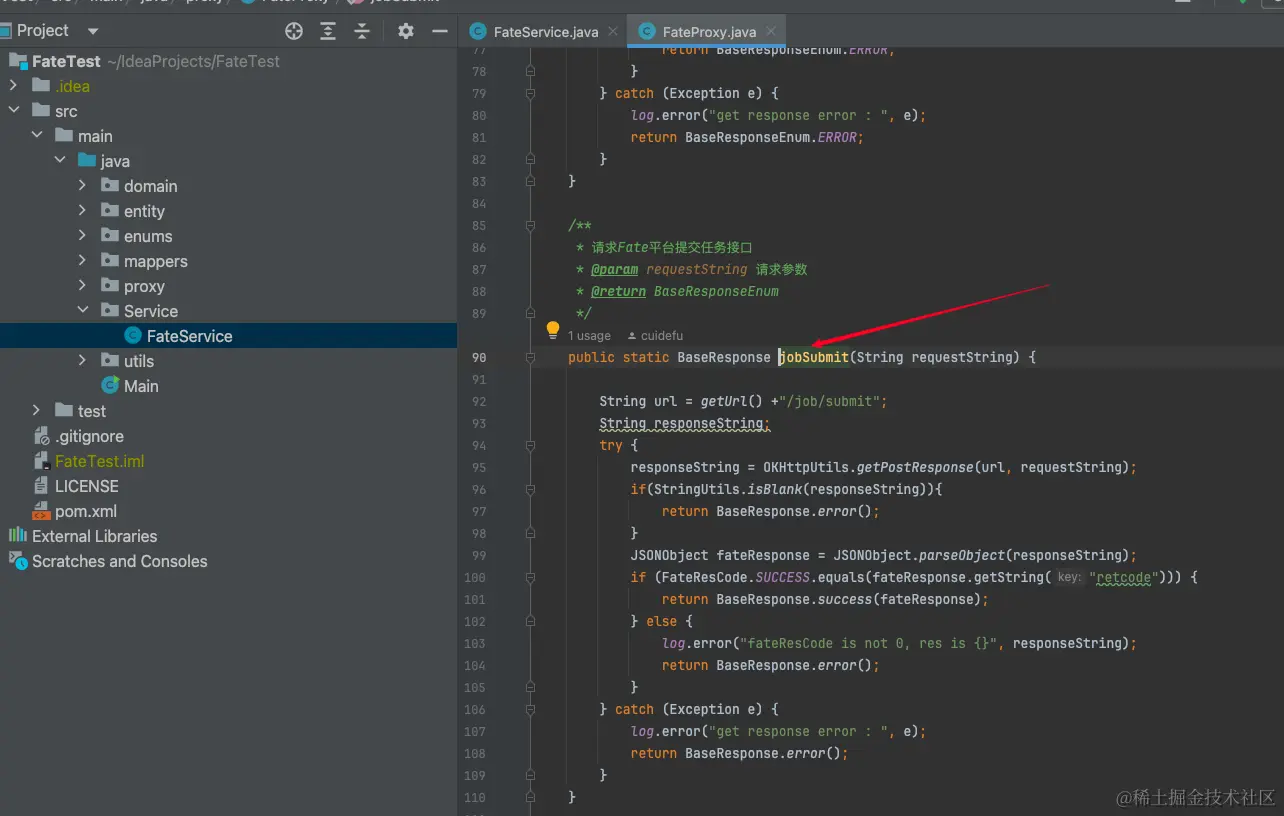Viewport: 1284px width, 816px height.
Task: Click the Main class icon in tree
Action: (x=110, y=386)
